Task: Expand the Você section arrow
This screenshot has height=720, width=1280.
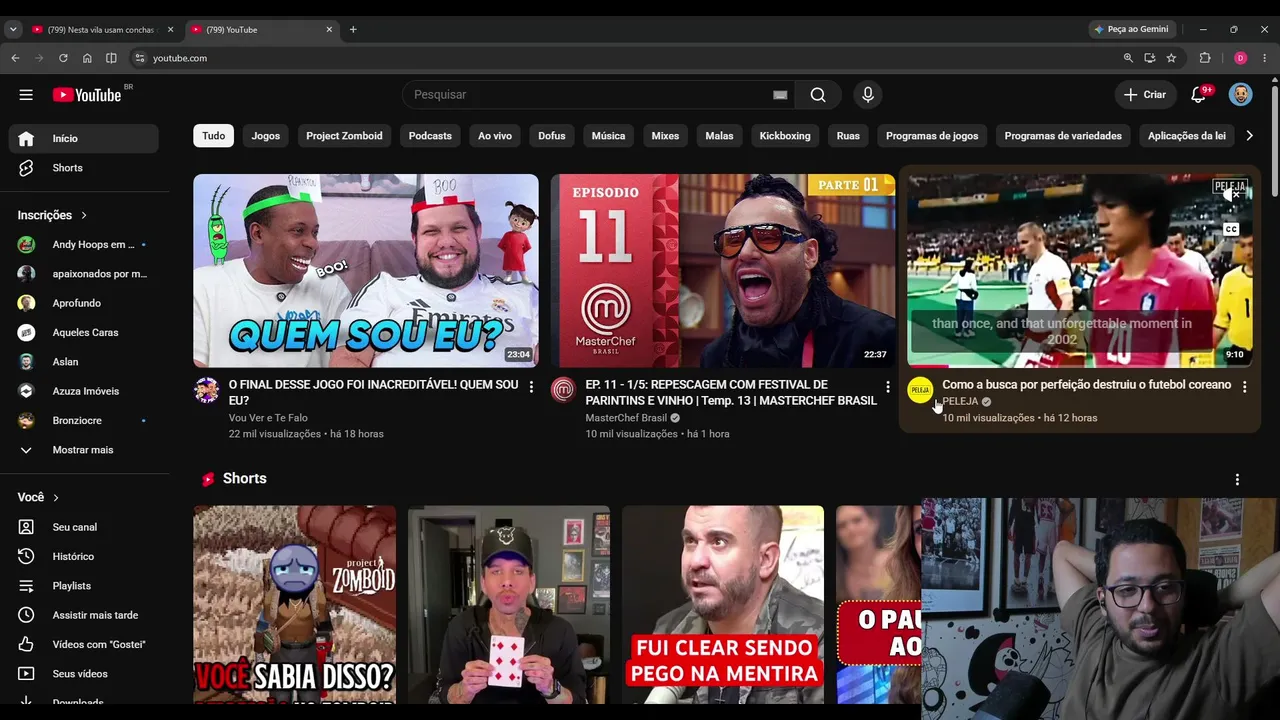Action: [x=56, y=497]
